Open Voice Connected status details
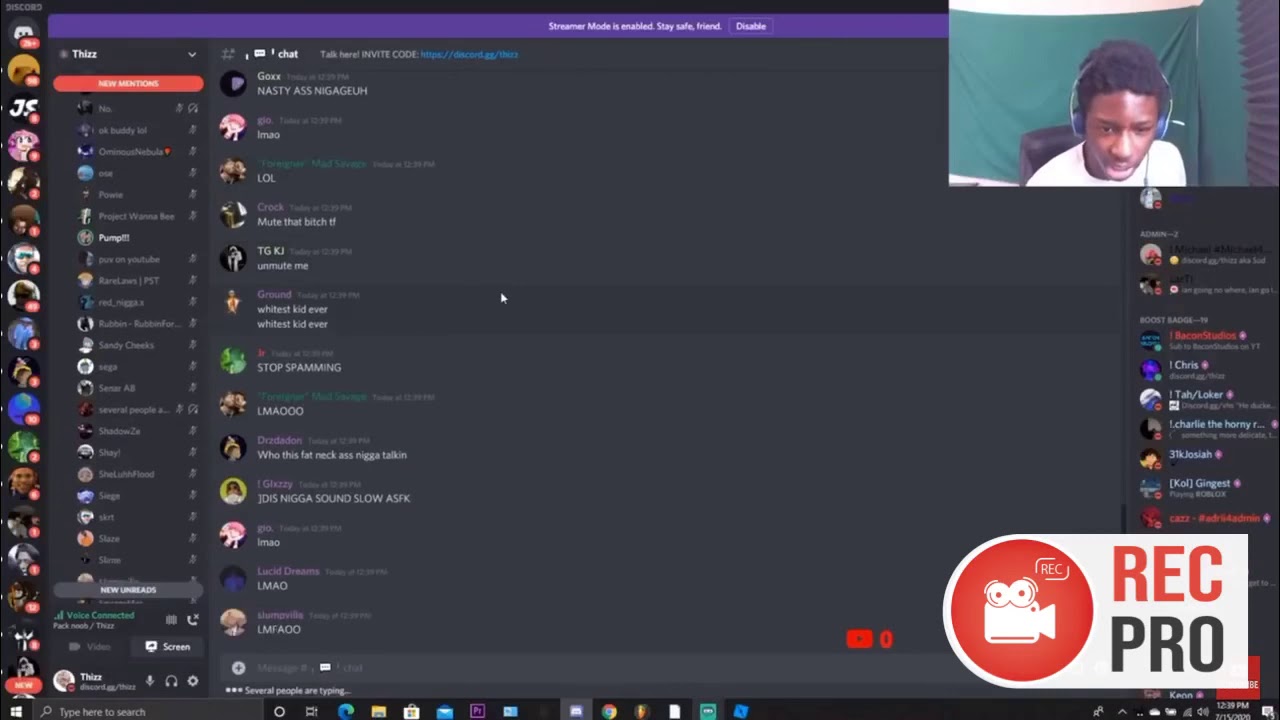 pyautogui.click(x=100, y=616)
